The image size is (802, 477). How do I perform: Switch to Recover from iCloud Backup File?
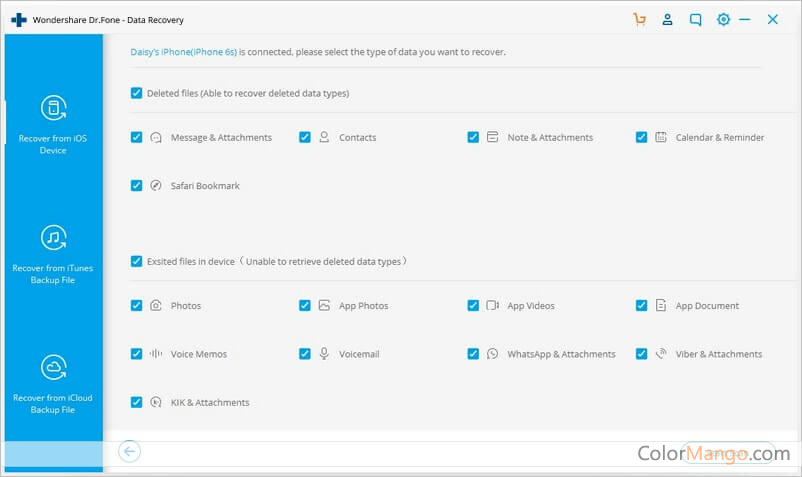[53, 403]
